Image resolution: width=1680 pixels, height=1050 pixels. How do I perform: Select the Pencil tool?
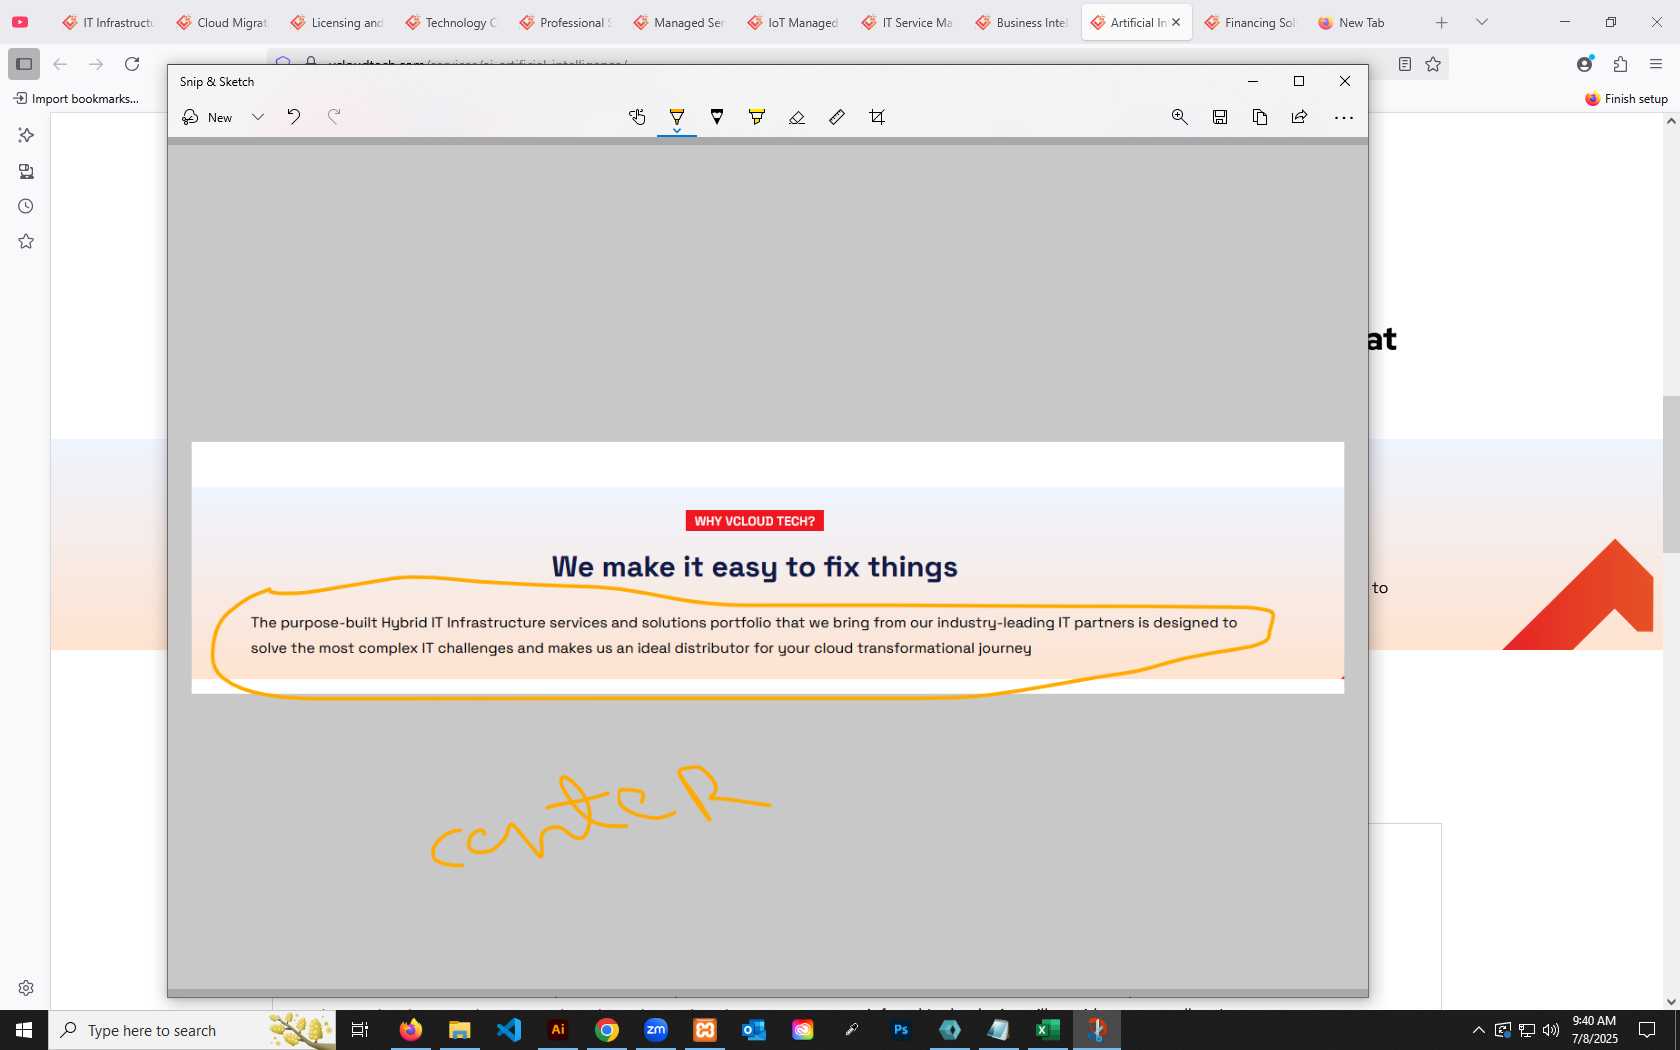click(x=717, y=117)
